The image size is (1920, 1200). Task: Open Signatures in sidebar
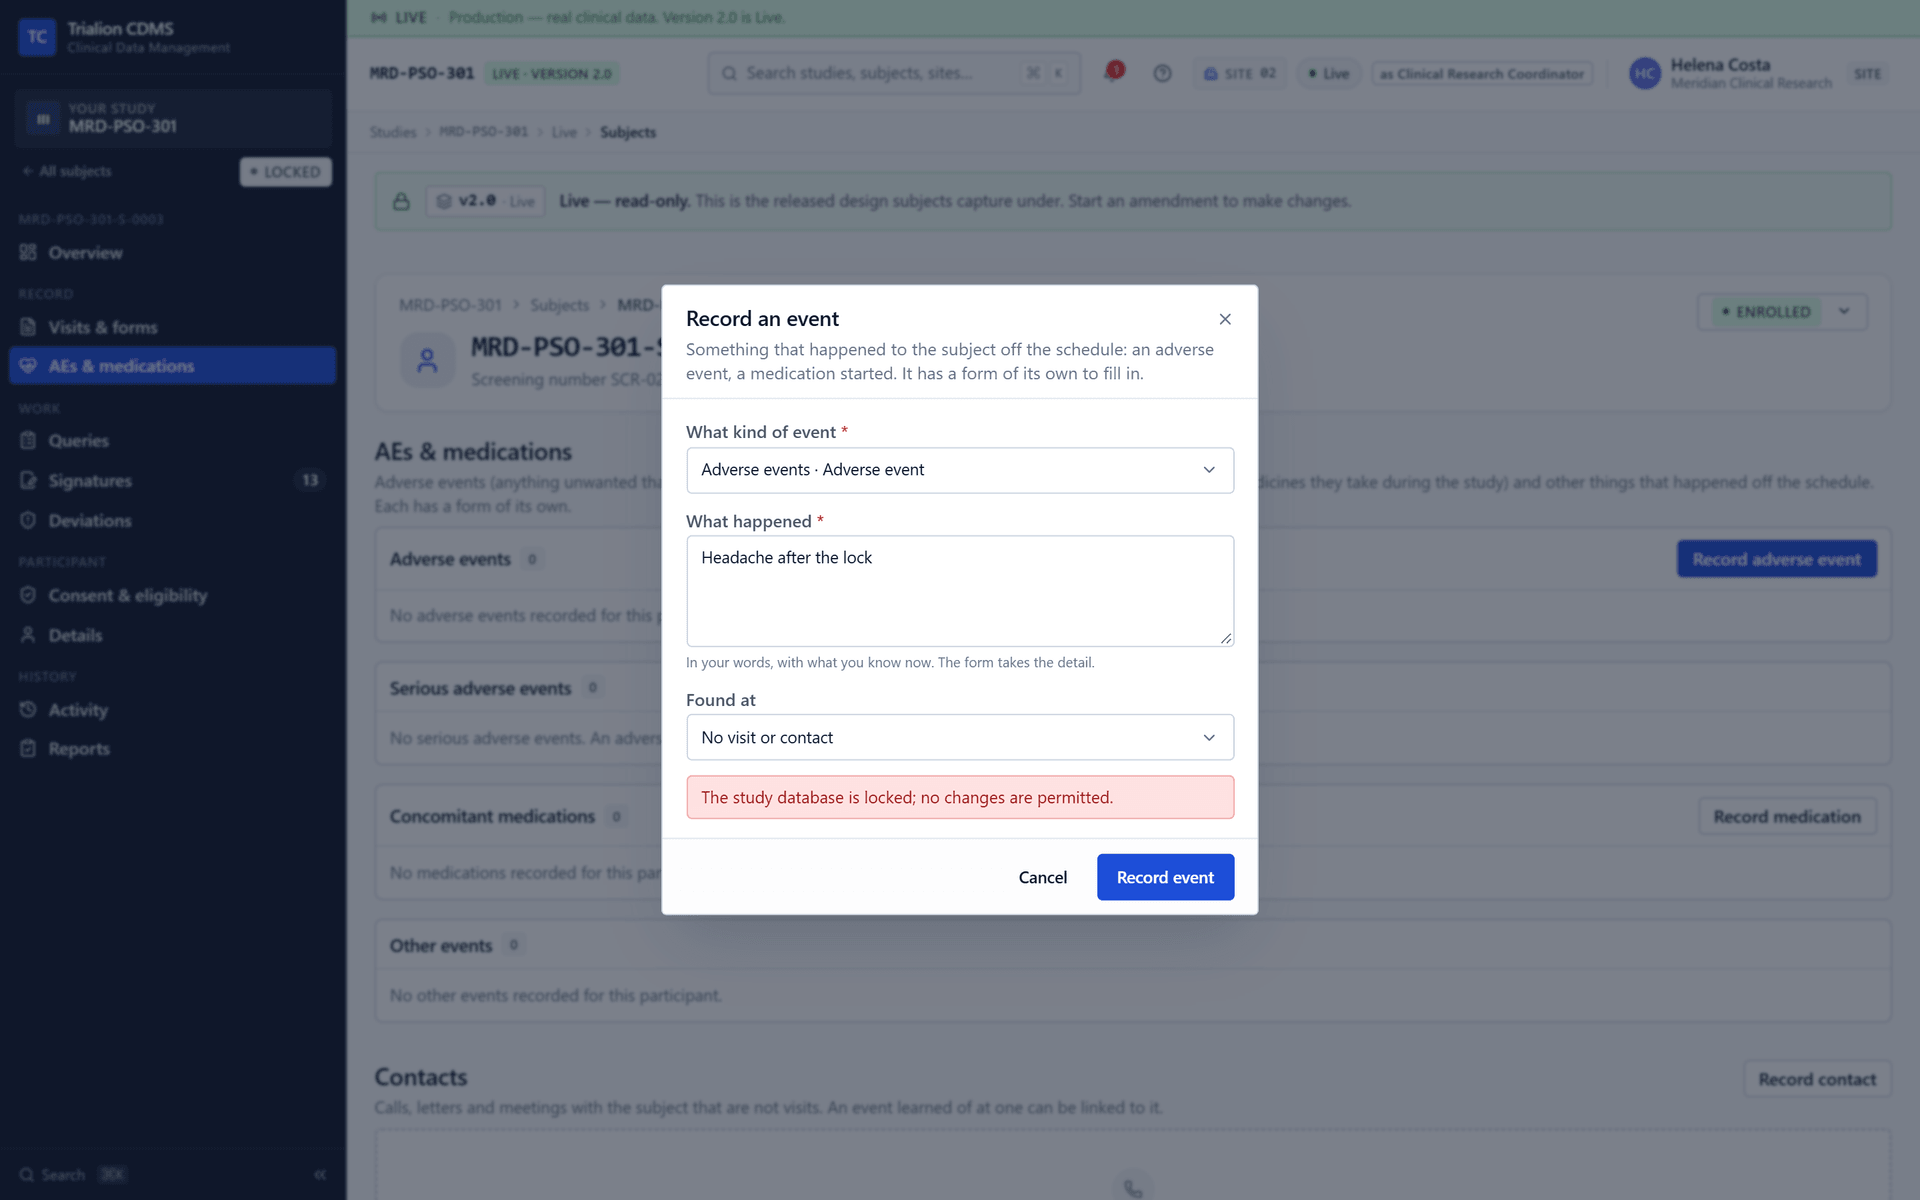172,481
